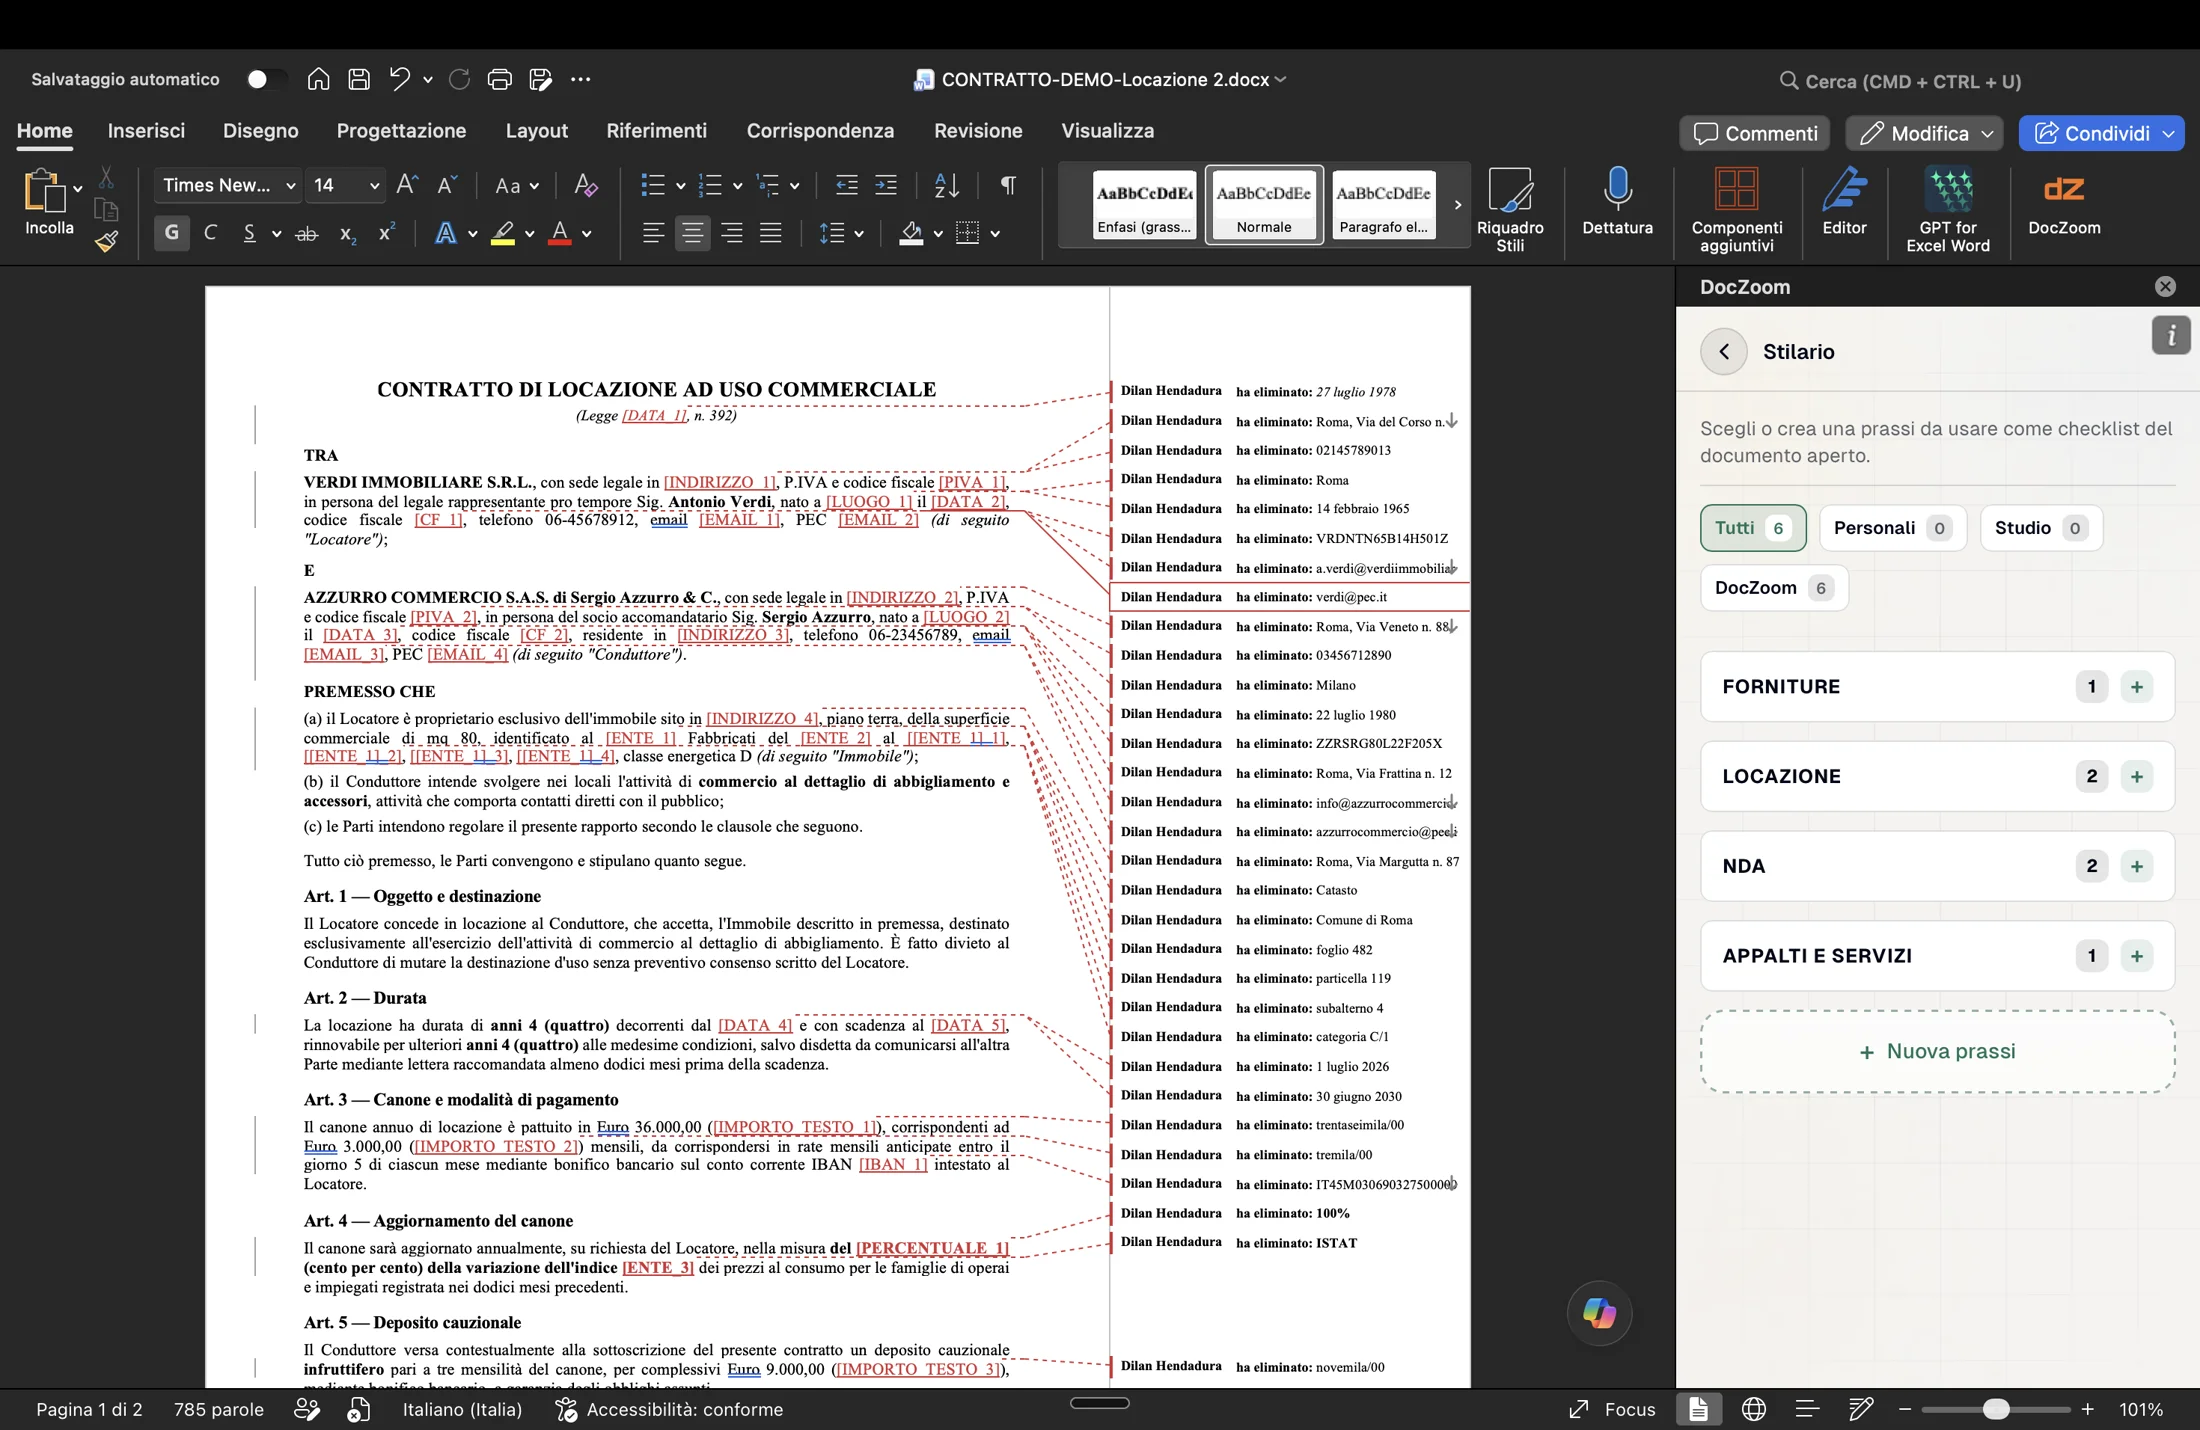Toggle strikethrough formatting
Screen dimensions: 2200x1430
[307, 233]
